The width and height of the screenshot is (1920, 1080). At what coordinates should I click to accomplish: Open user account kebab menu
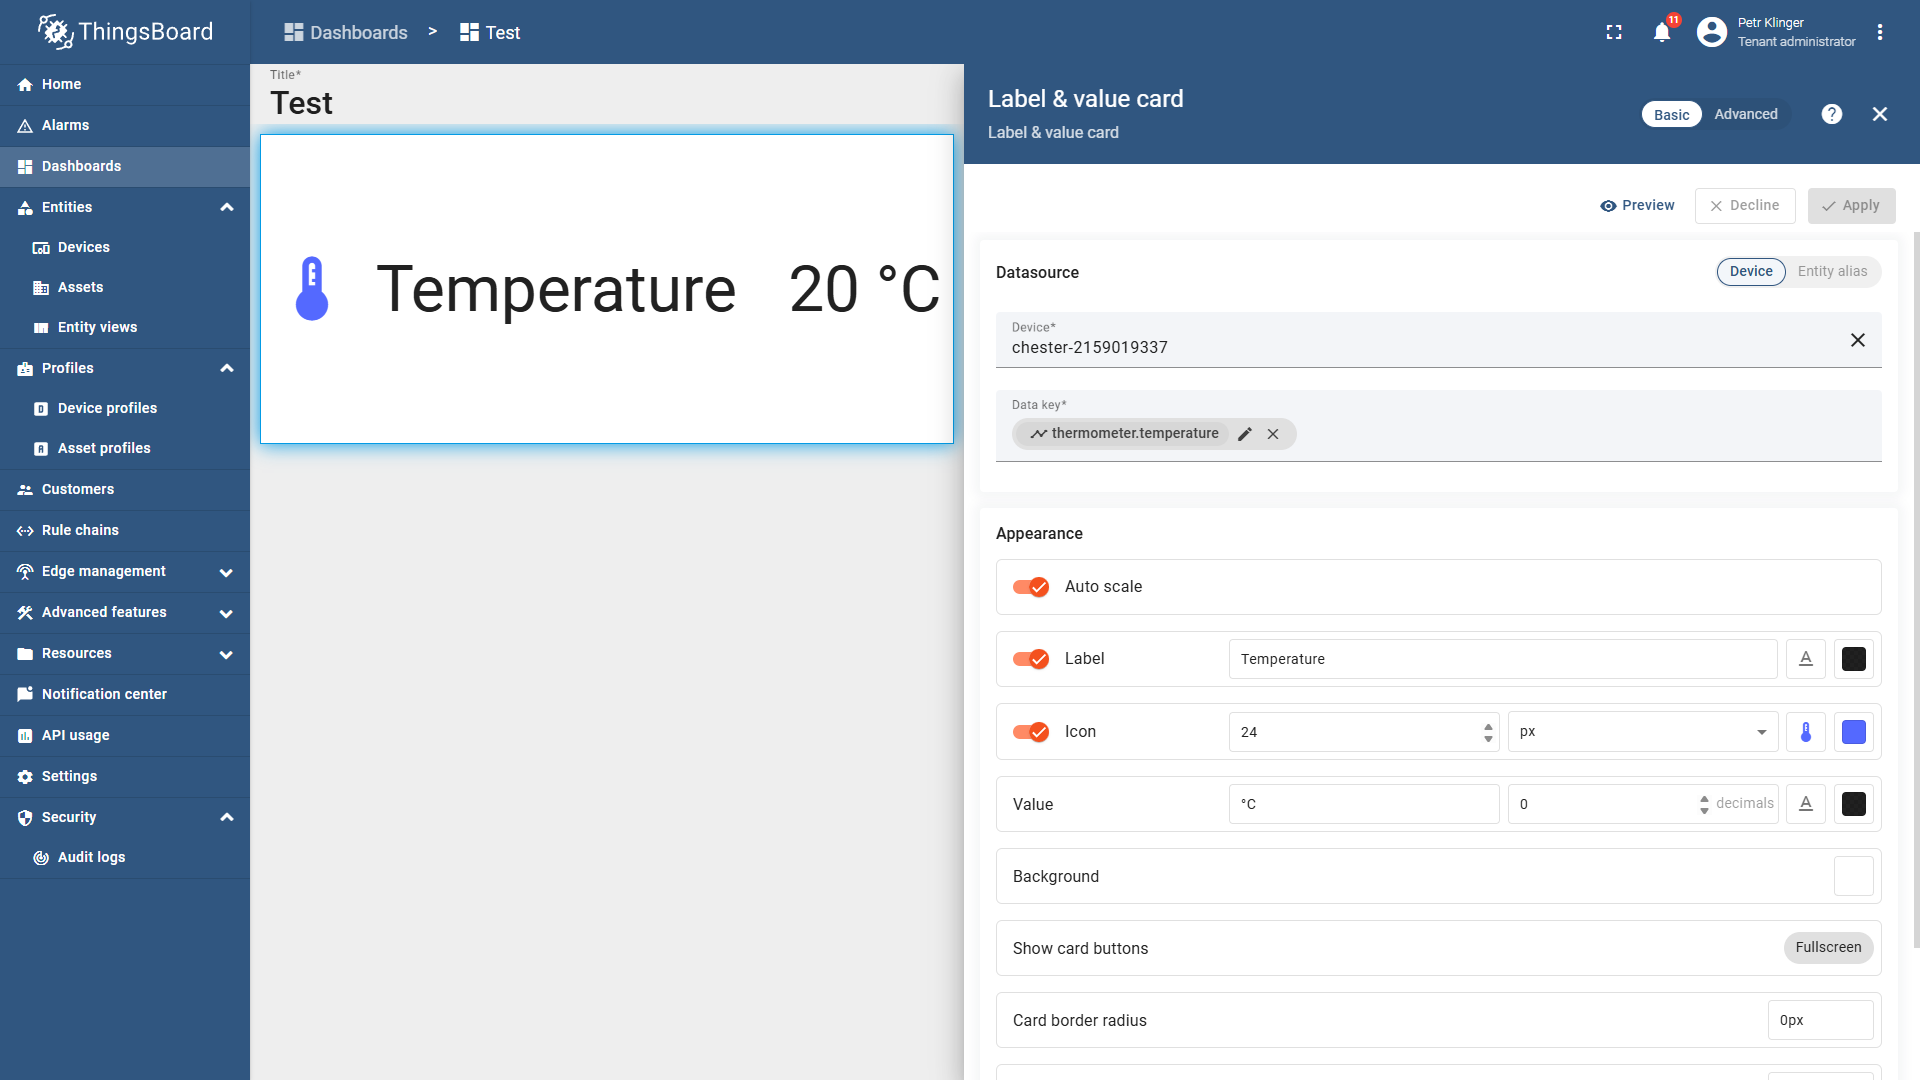[x=1880, y=32]
